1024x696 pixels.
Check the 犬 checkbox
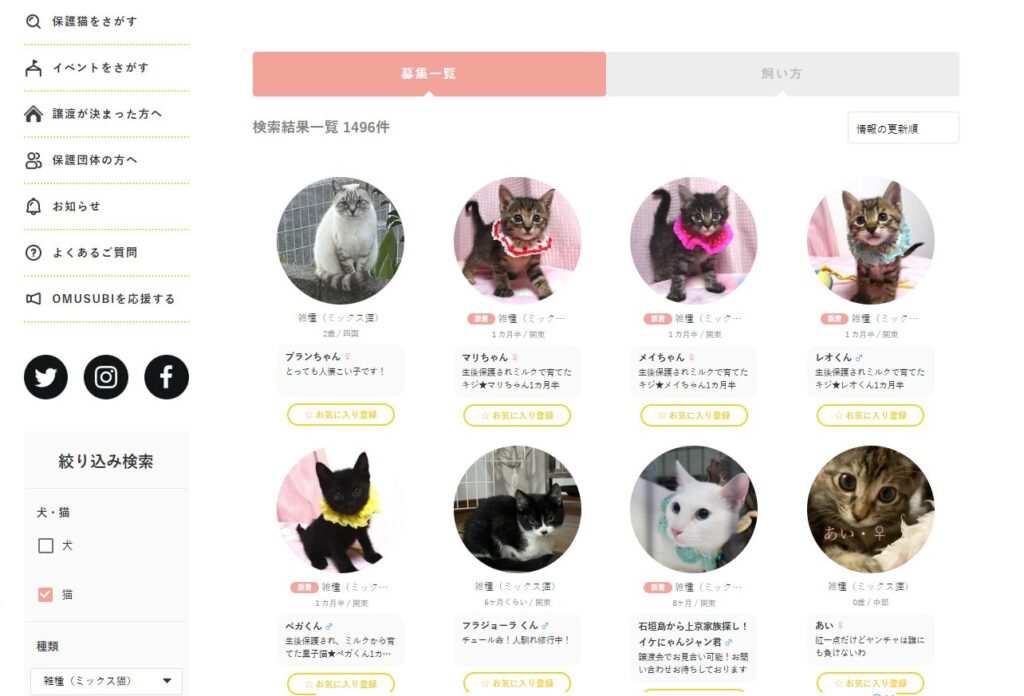46,545
